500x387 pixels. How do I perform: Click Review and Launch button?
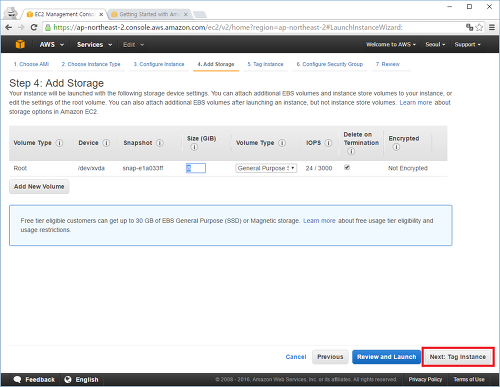click(x=386, y=357)
